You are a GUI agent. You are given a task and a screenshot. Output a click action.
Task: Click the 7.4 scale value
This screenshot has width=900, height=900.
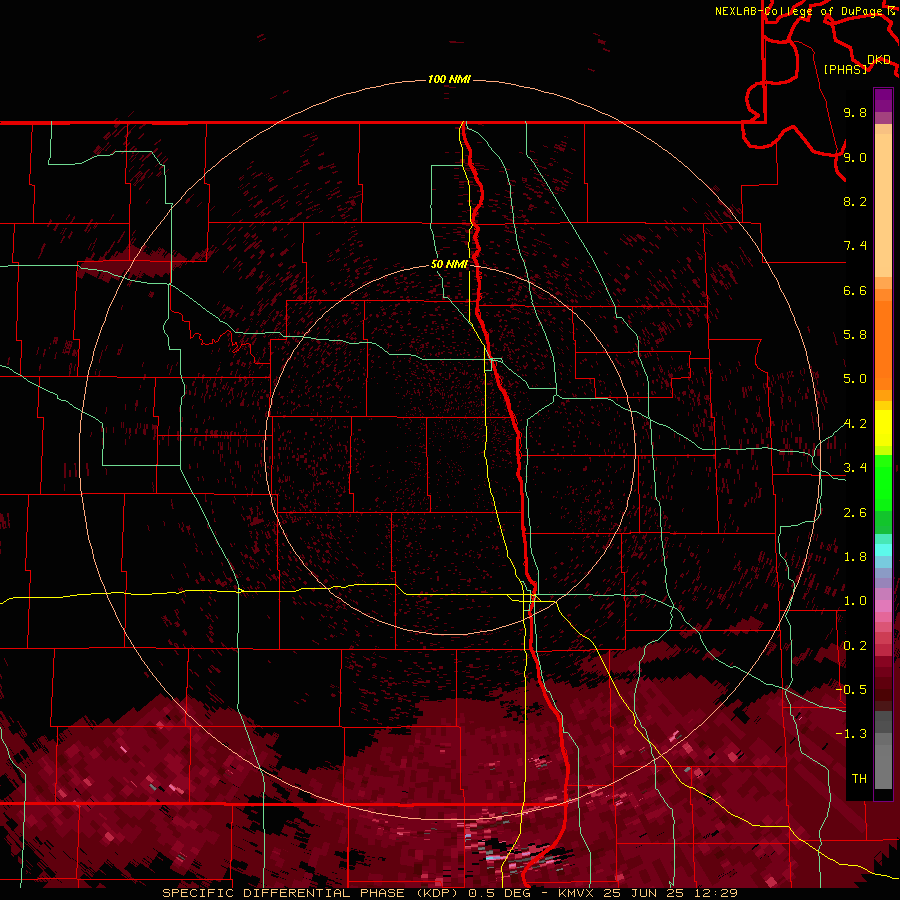[x=855, y=246]
